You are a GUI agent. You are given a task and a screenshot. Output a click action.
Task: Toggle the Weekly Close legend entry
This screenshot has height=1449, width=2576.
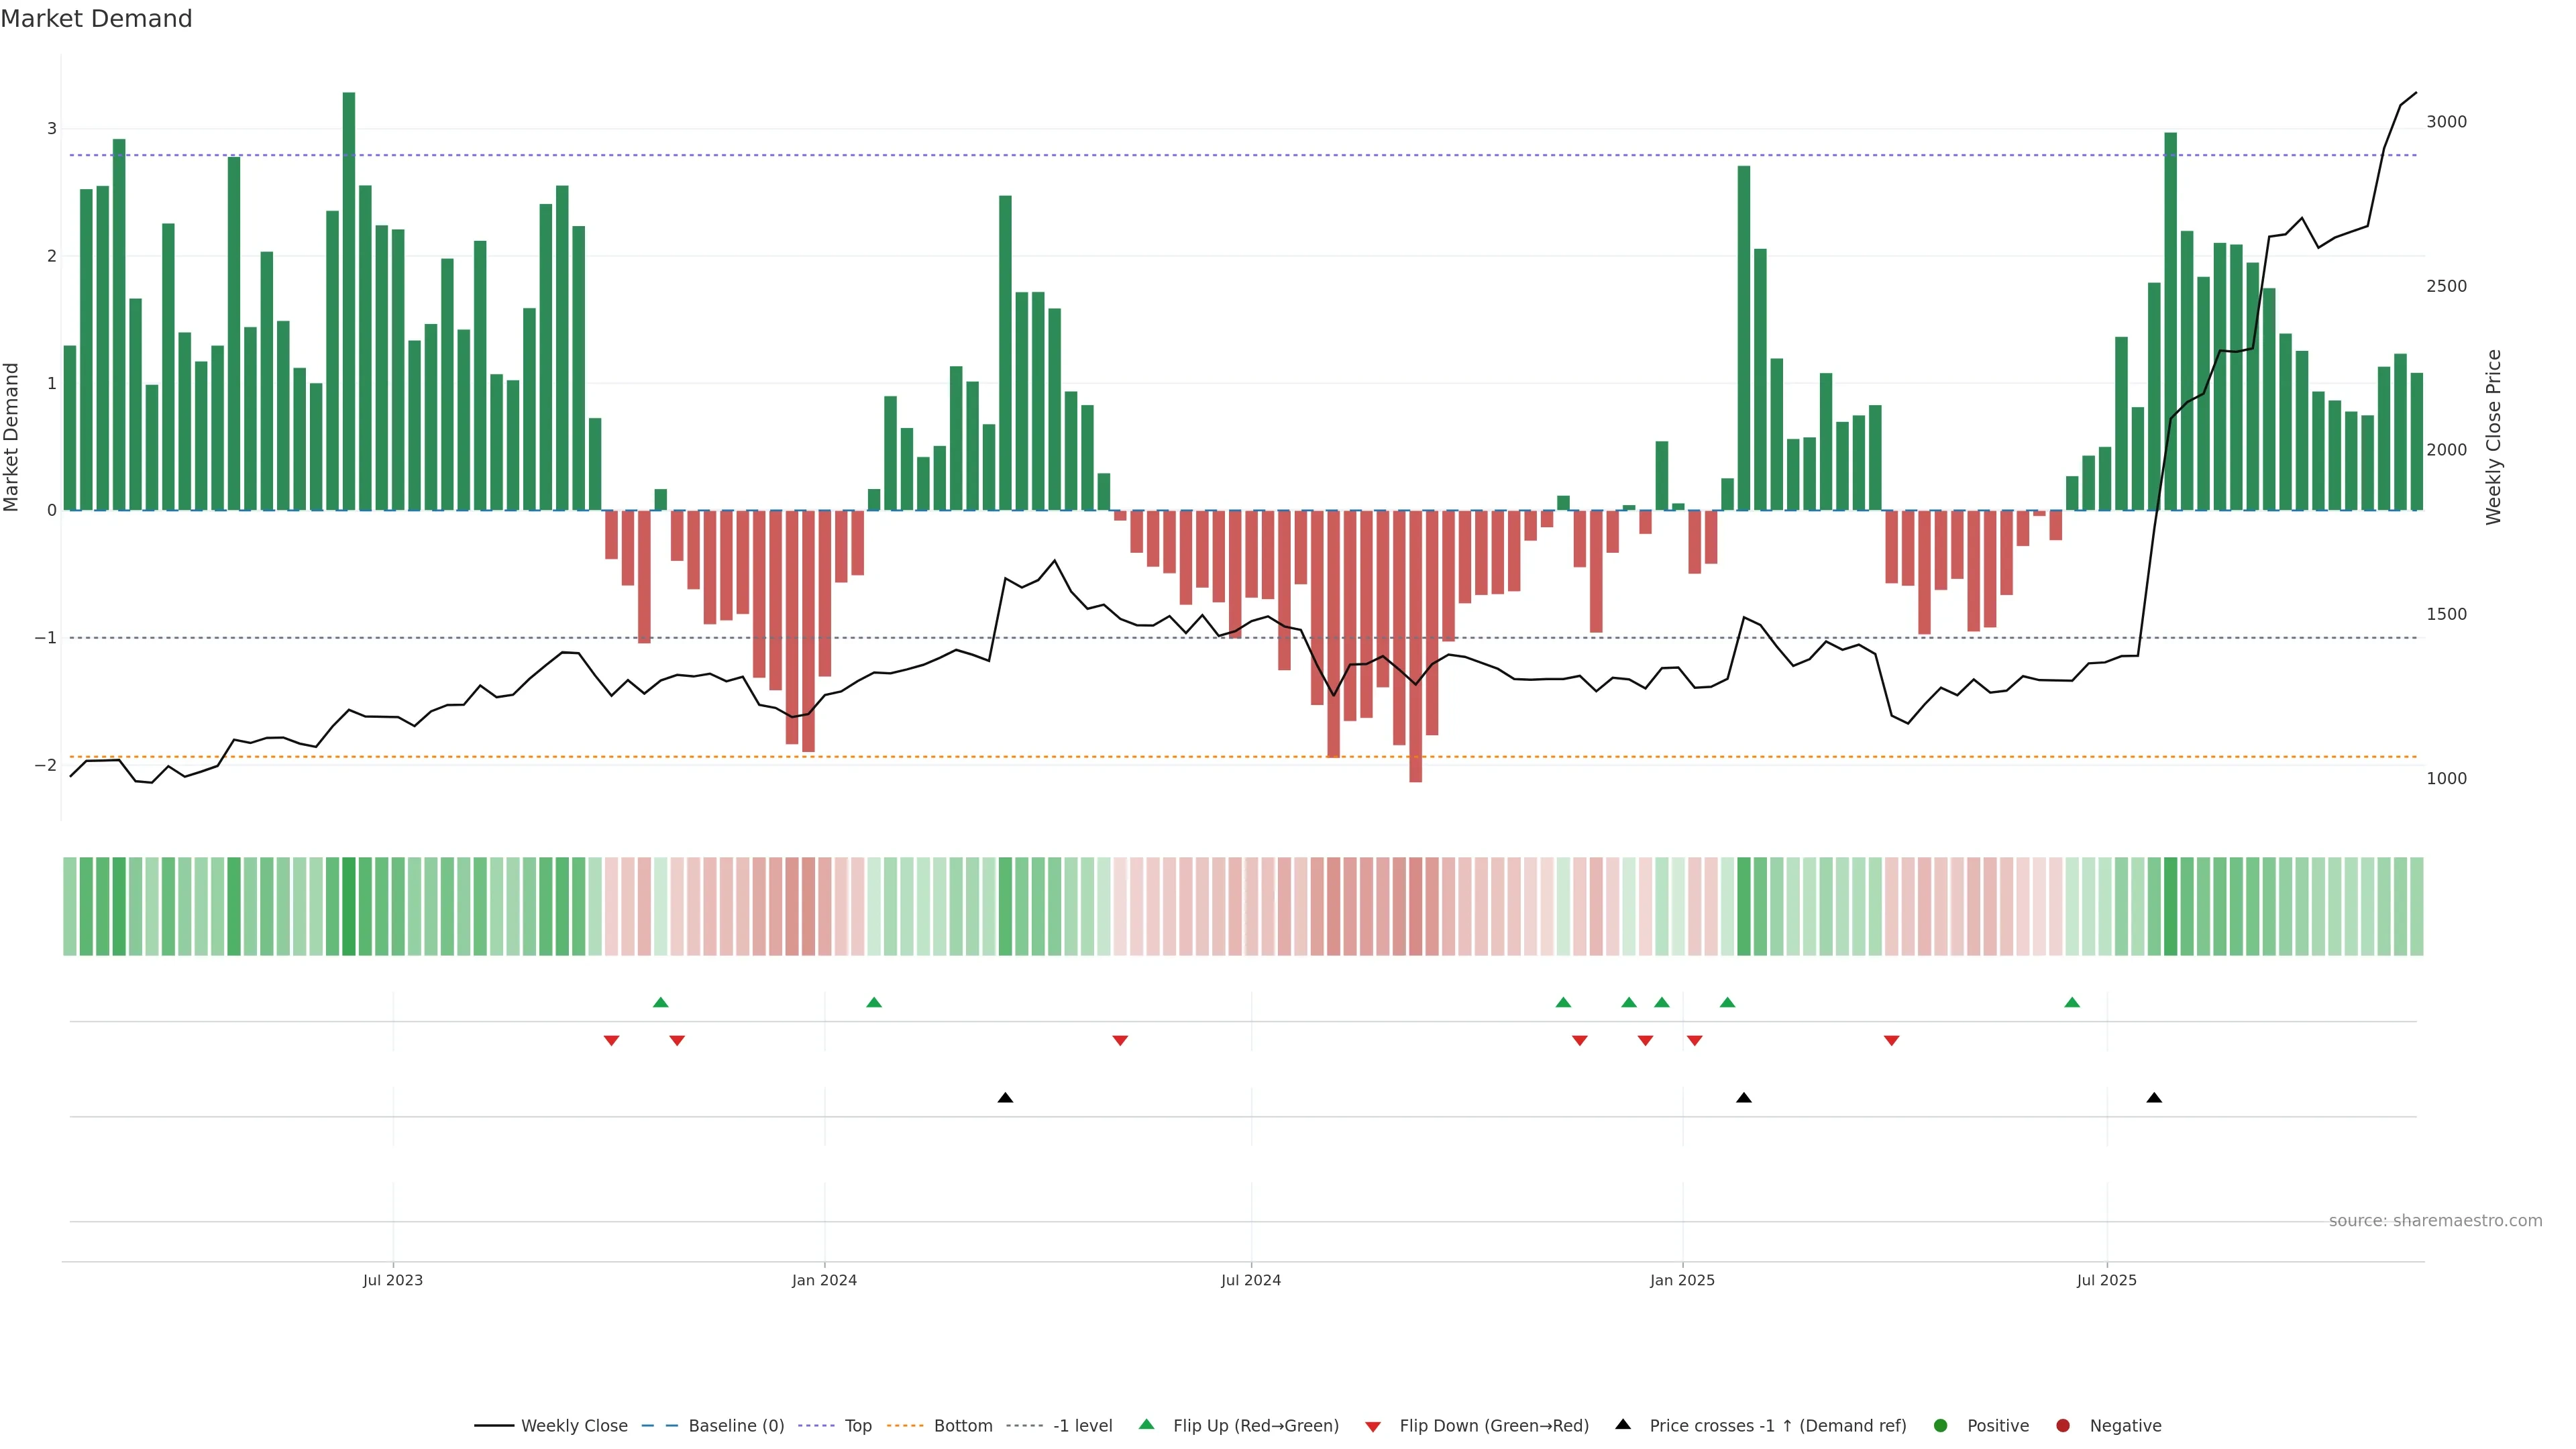coord(574,1425)
